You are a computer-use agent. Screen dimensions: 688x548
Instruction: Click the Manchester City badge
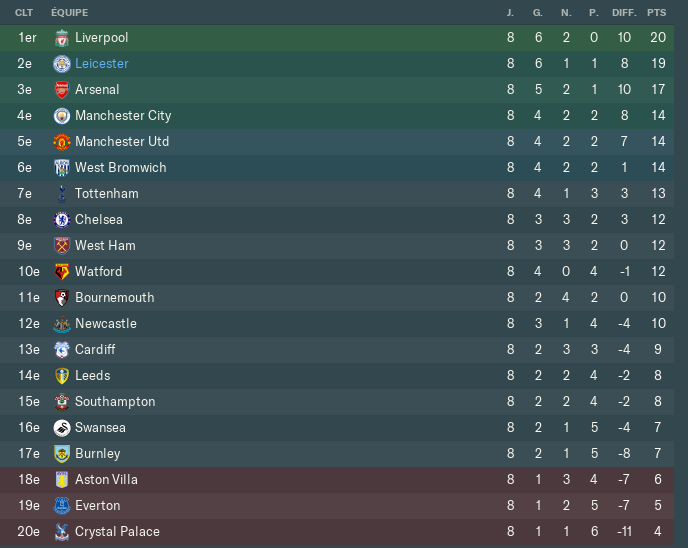(x=61, y=116)
